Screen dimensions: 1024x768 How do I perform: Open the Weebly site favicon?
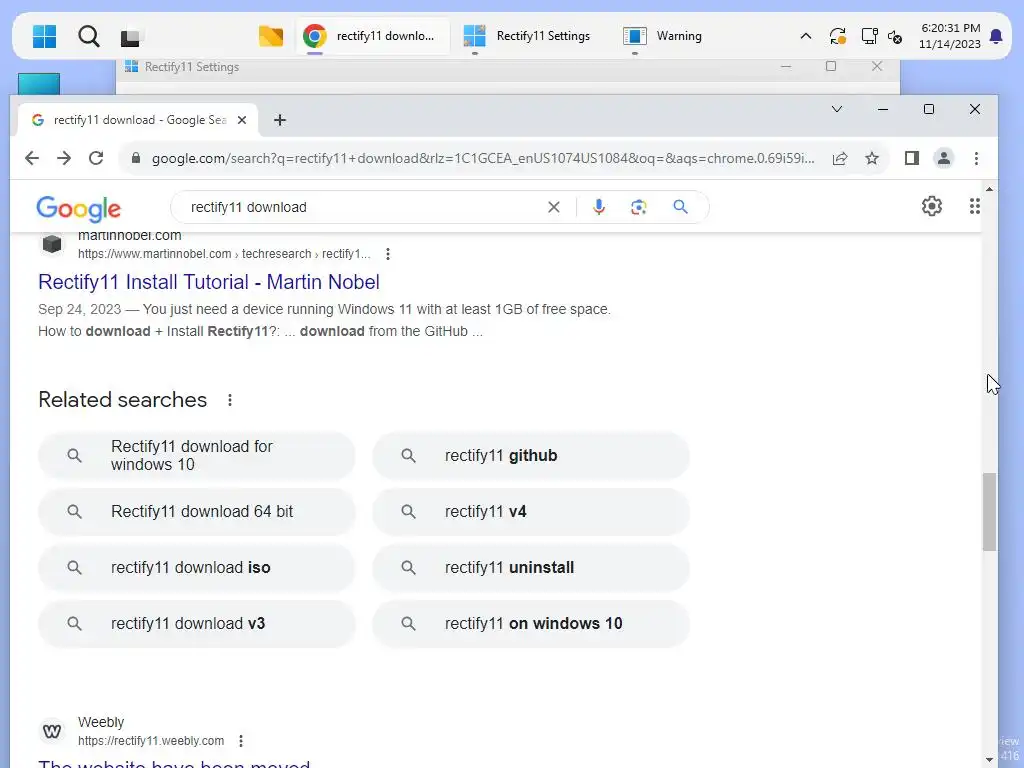click(52, 731)
